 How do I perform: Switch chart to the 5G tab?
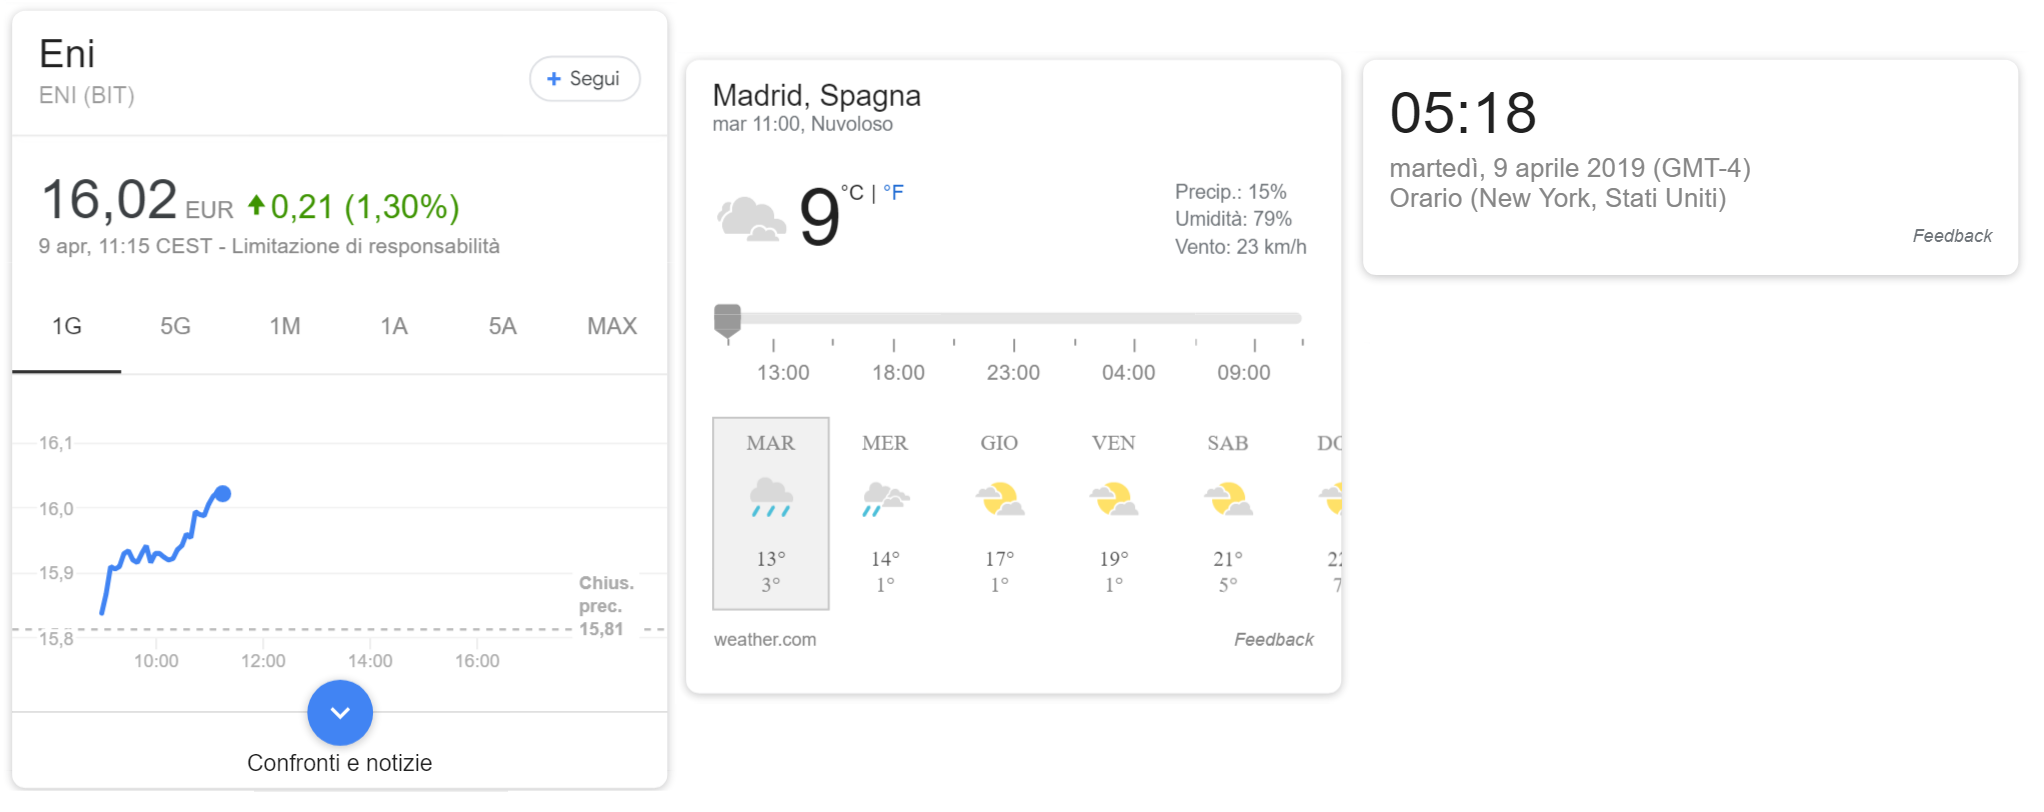[x=175, y=327]
